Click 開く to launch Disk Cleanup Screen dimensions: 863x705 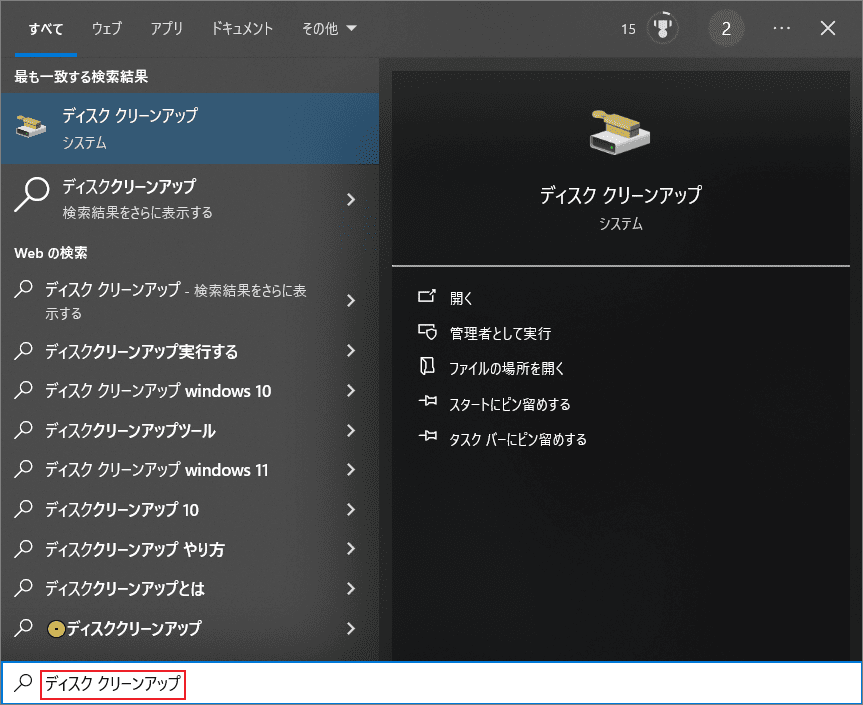point(463,299)
